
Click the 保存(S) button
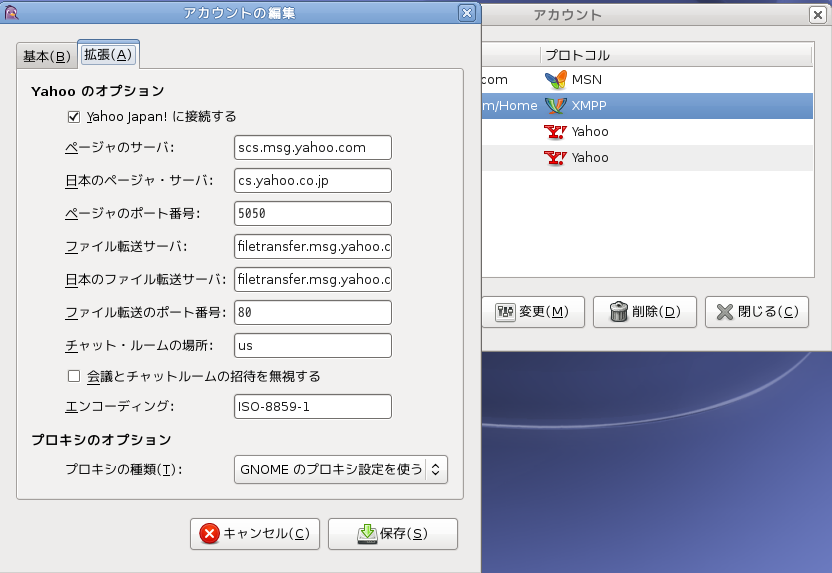pos(393,534)
